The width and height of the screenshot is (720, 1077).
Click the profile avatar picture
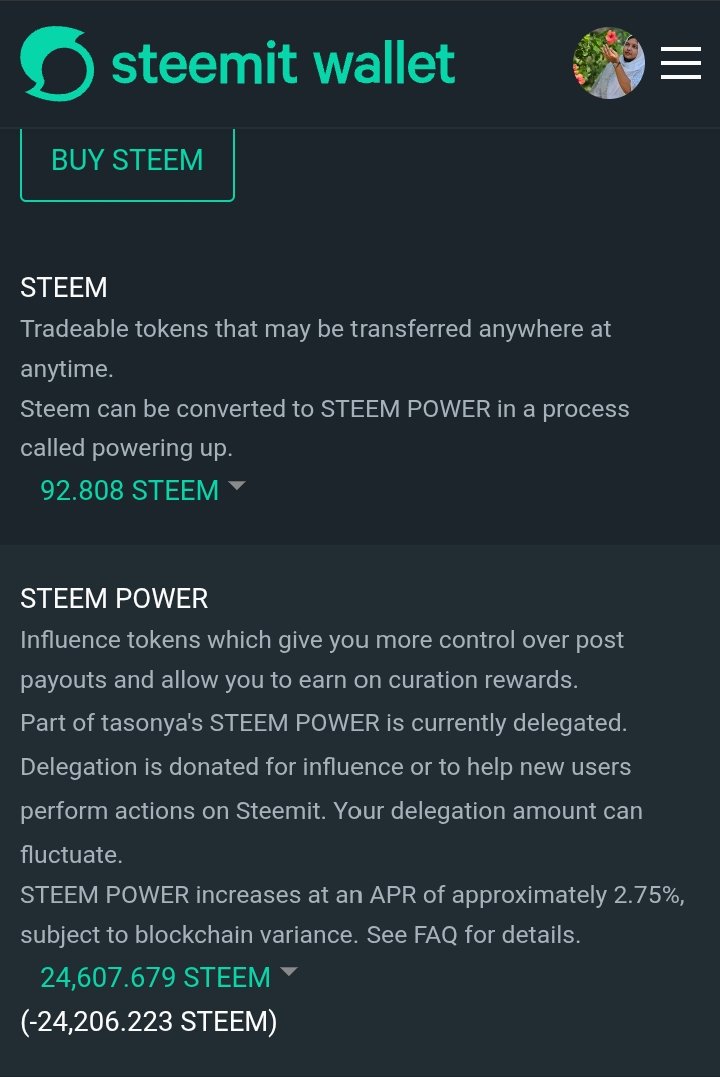point(608,63)
